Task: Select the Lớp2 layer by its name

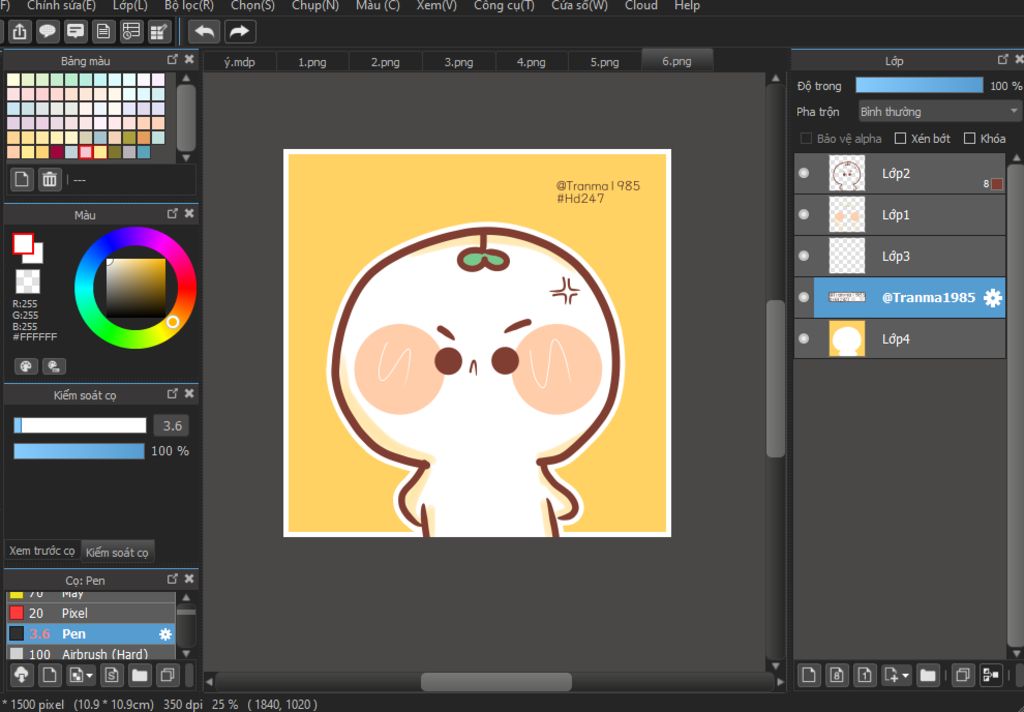Action: 896,174
